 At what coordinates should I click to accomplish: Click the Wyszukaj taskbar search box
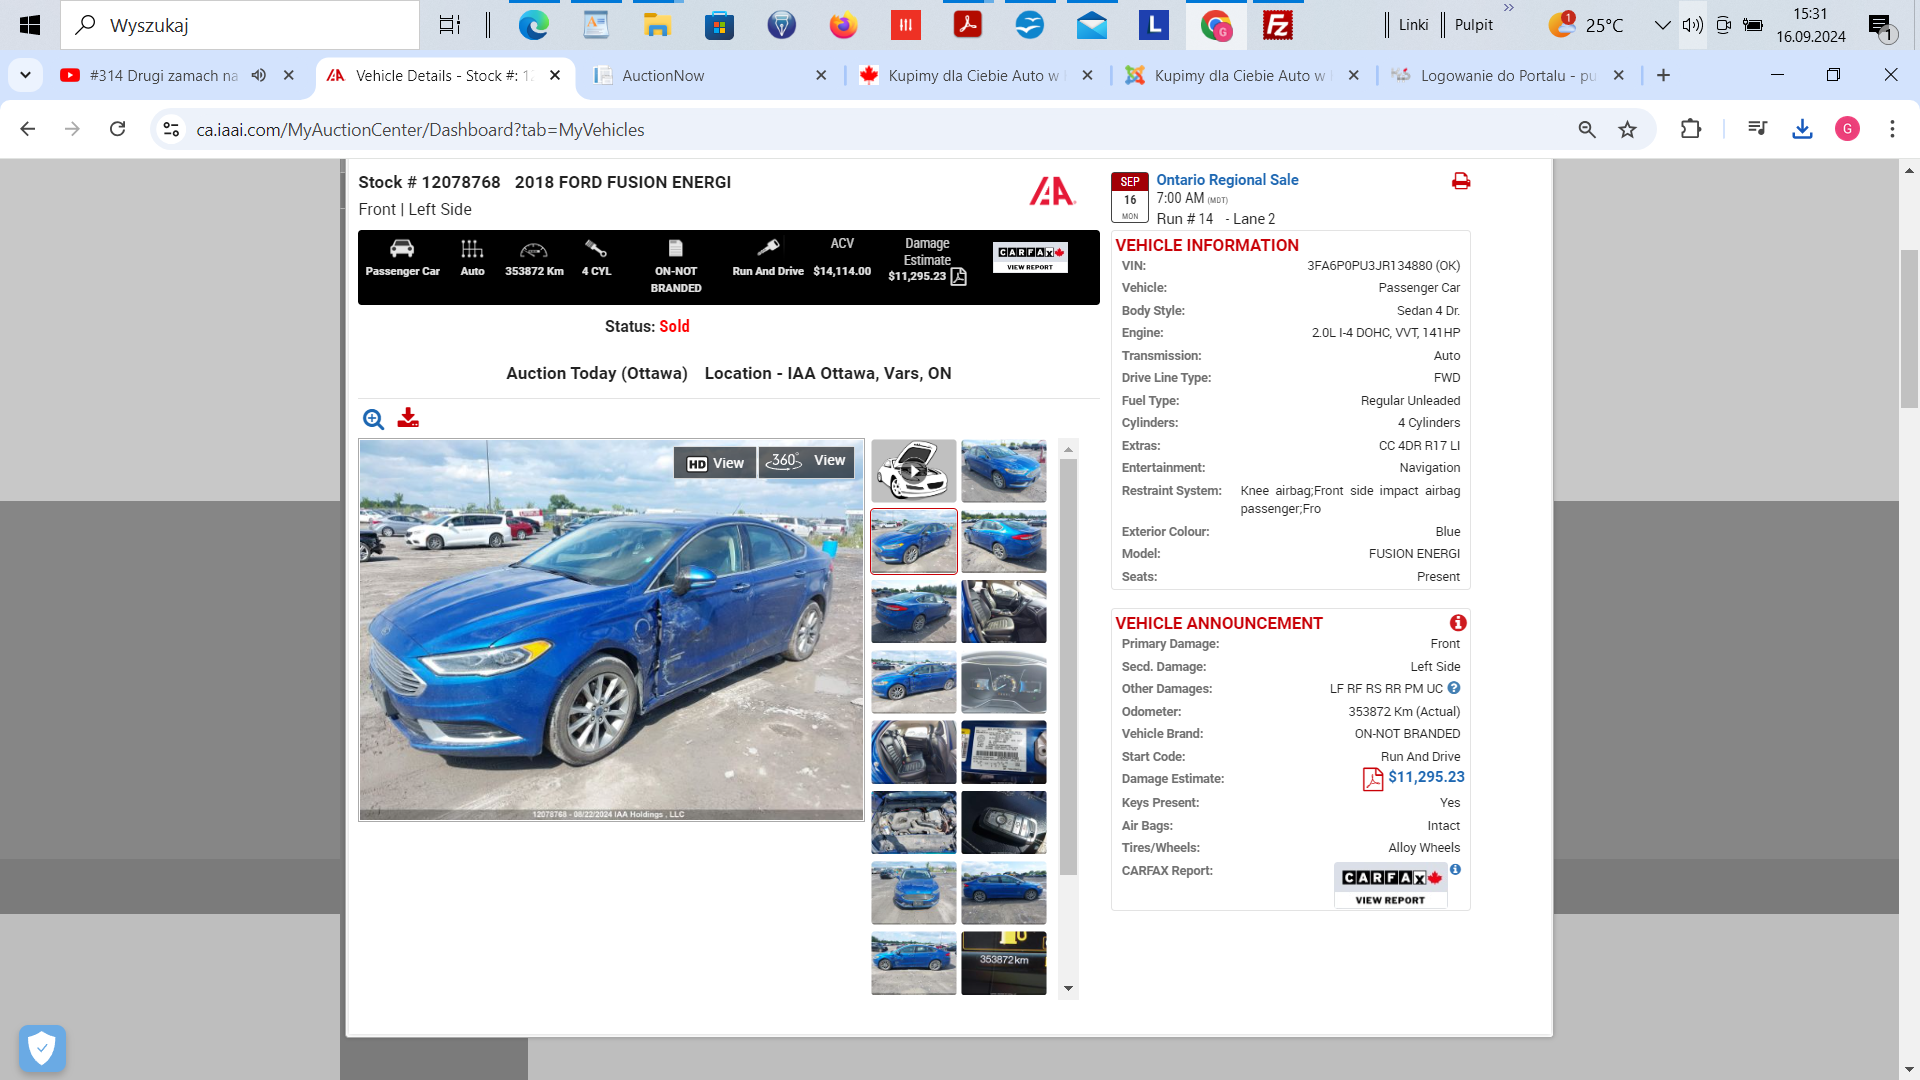click(240, 25)
